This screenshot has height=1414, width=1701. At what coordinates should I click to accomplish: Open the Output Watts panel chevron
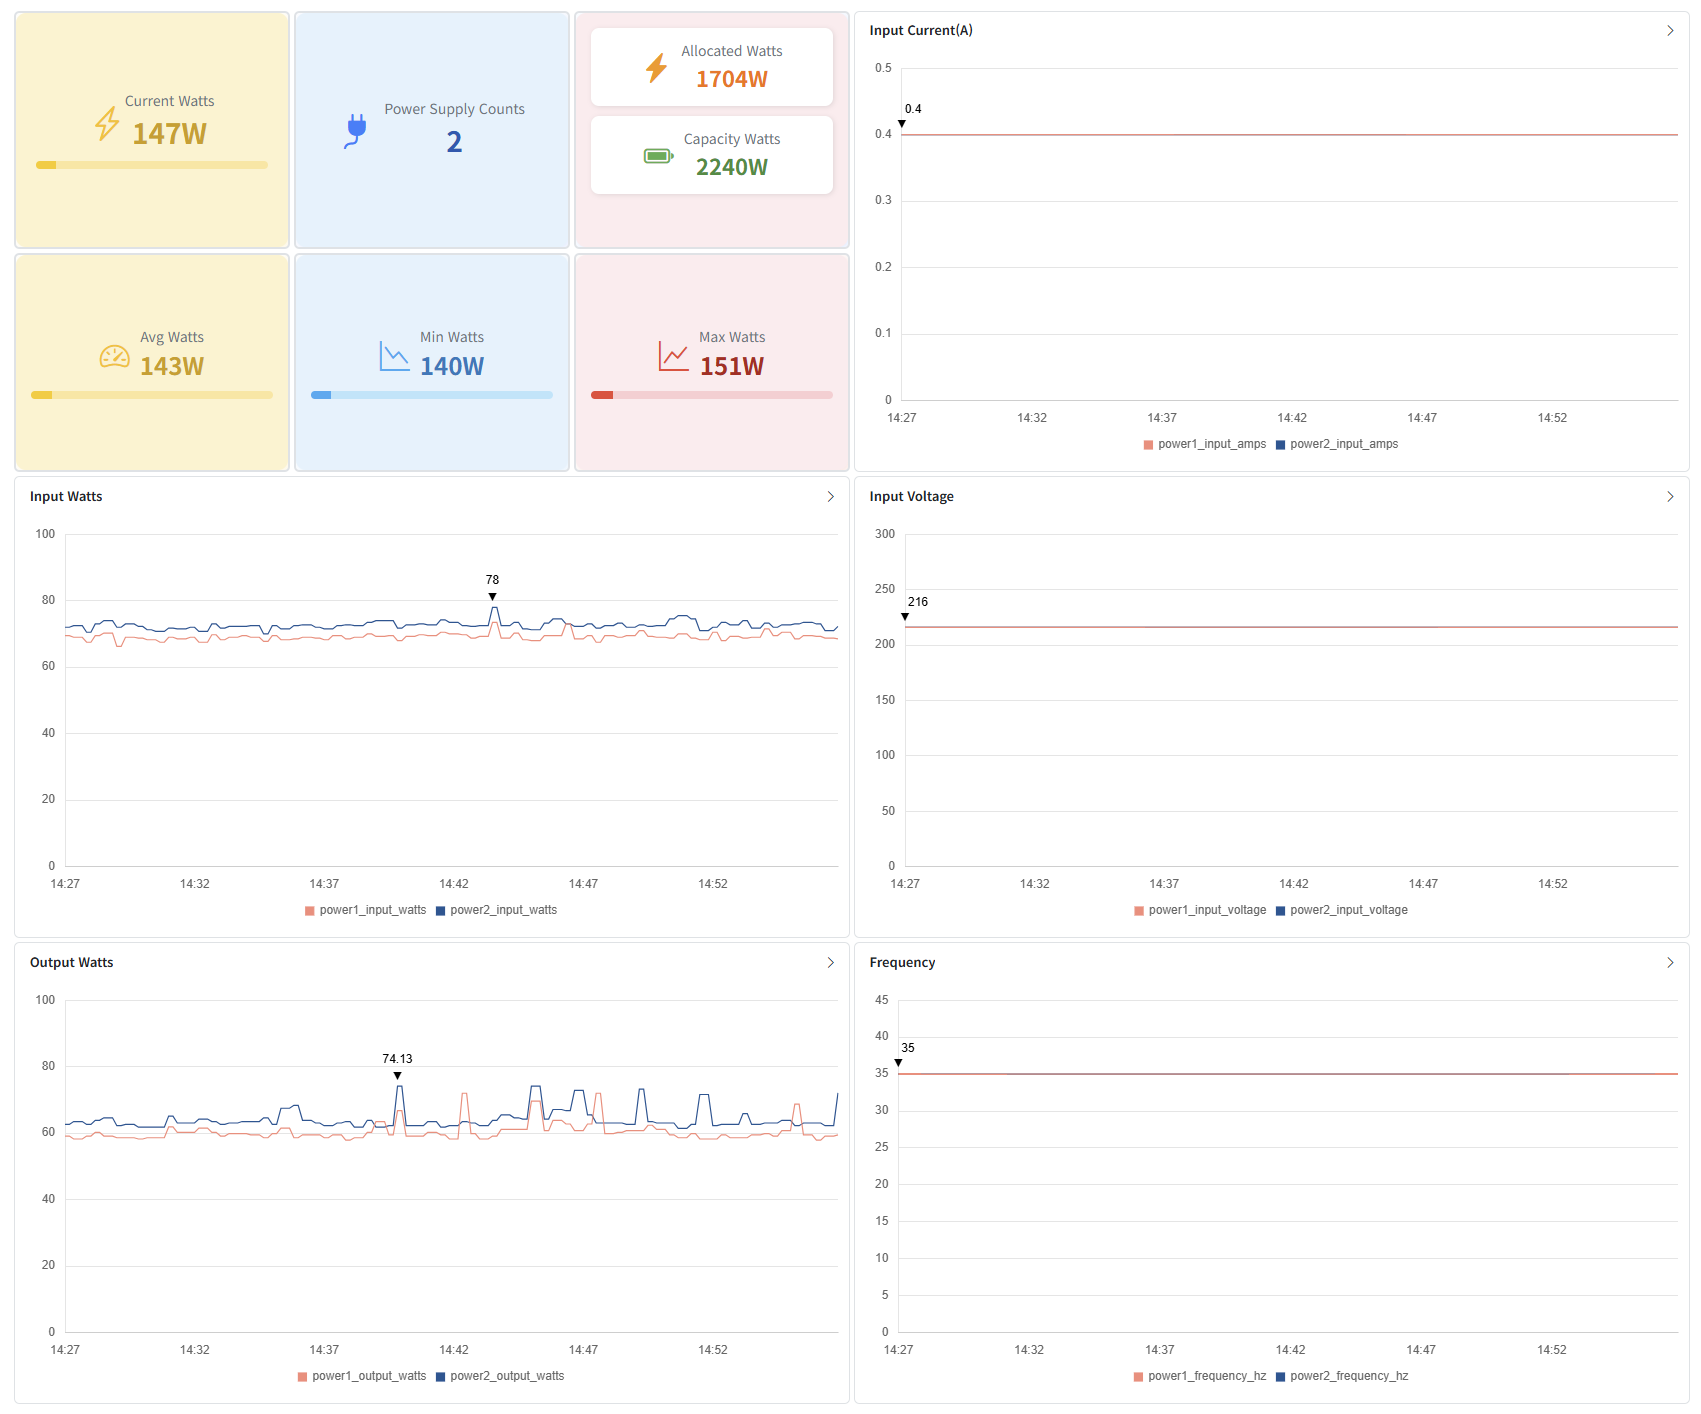click(830, 963)
